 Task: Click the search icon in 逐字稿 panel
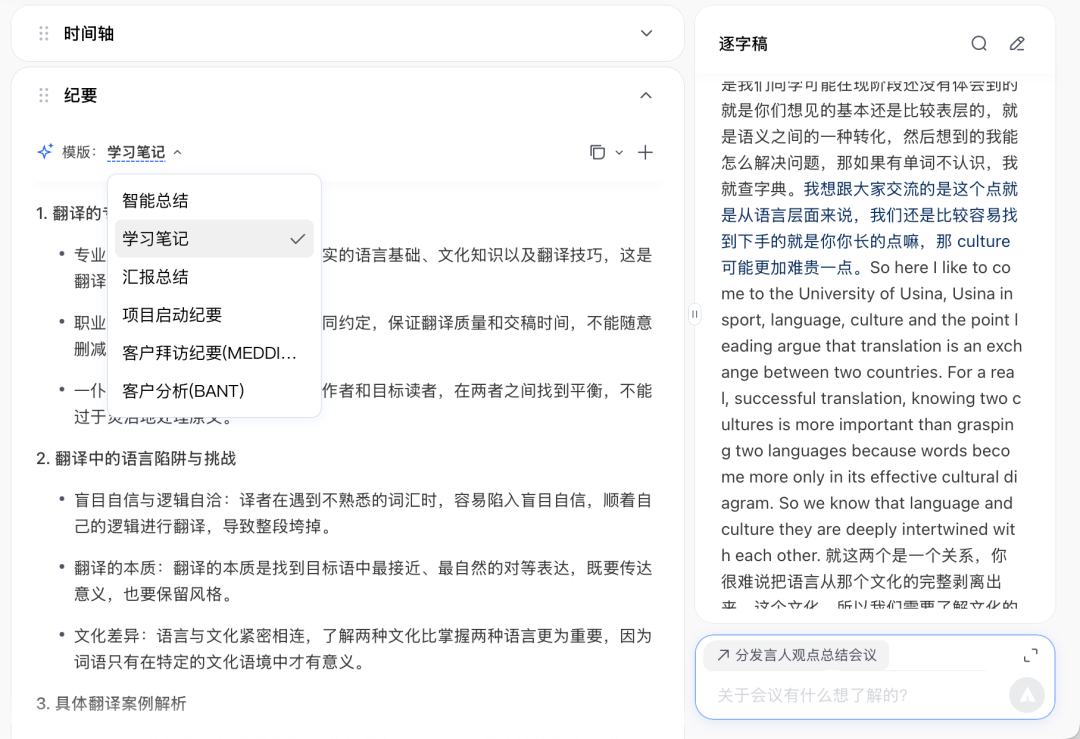979,44
